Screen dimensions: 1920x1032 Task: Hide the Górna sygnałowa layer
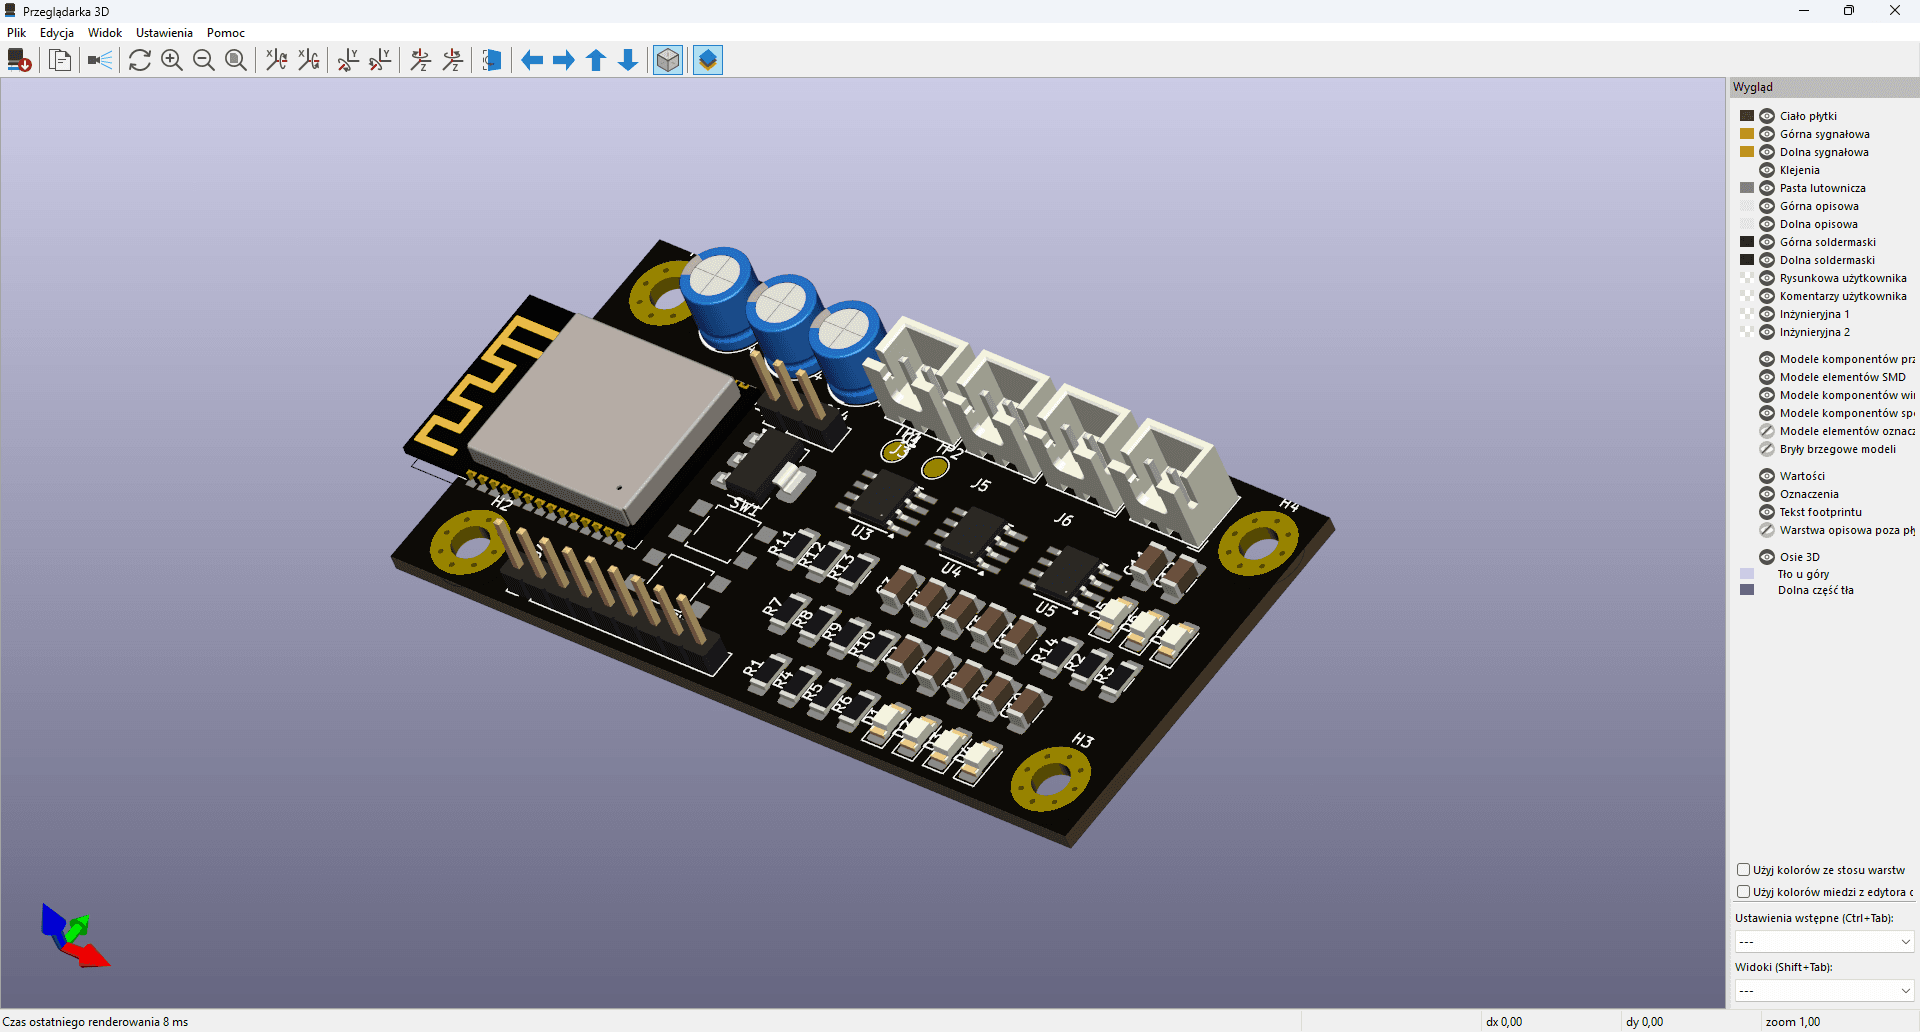(x=1767, y=134)
